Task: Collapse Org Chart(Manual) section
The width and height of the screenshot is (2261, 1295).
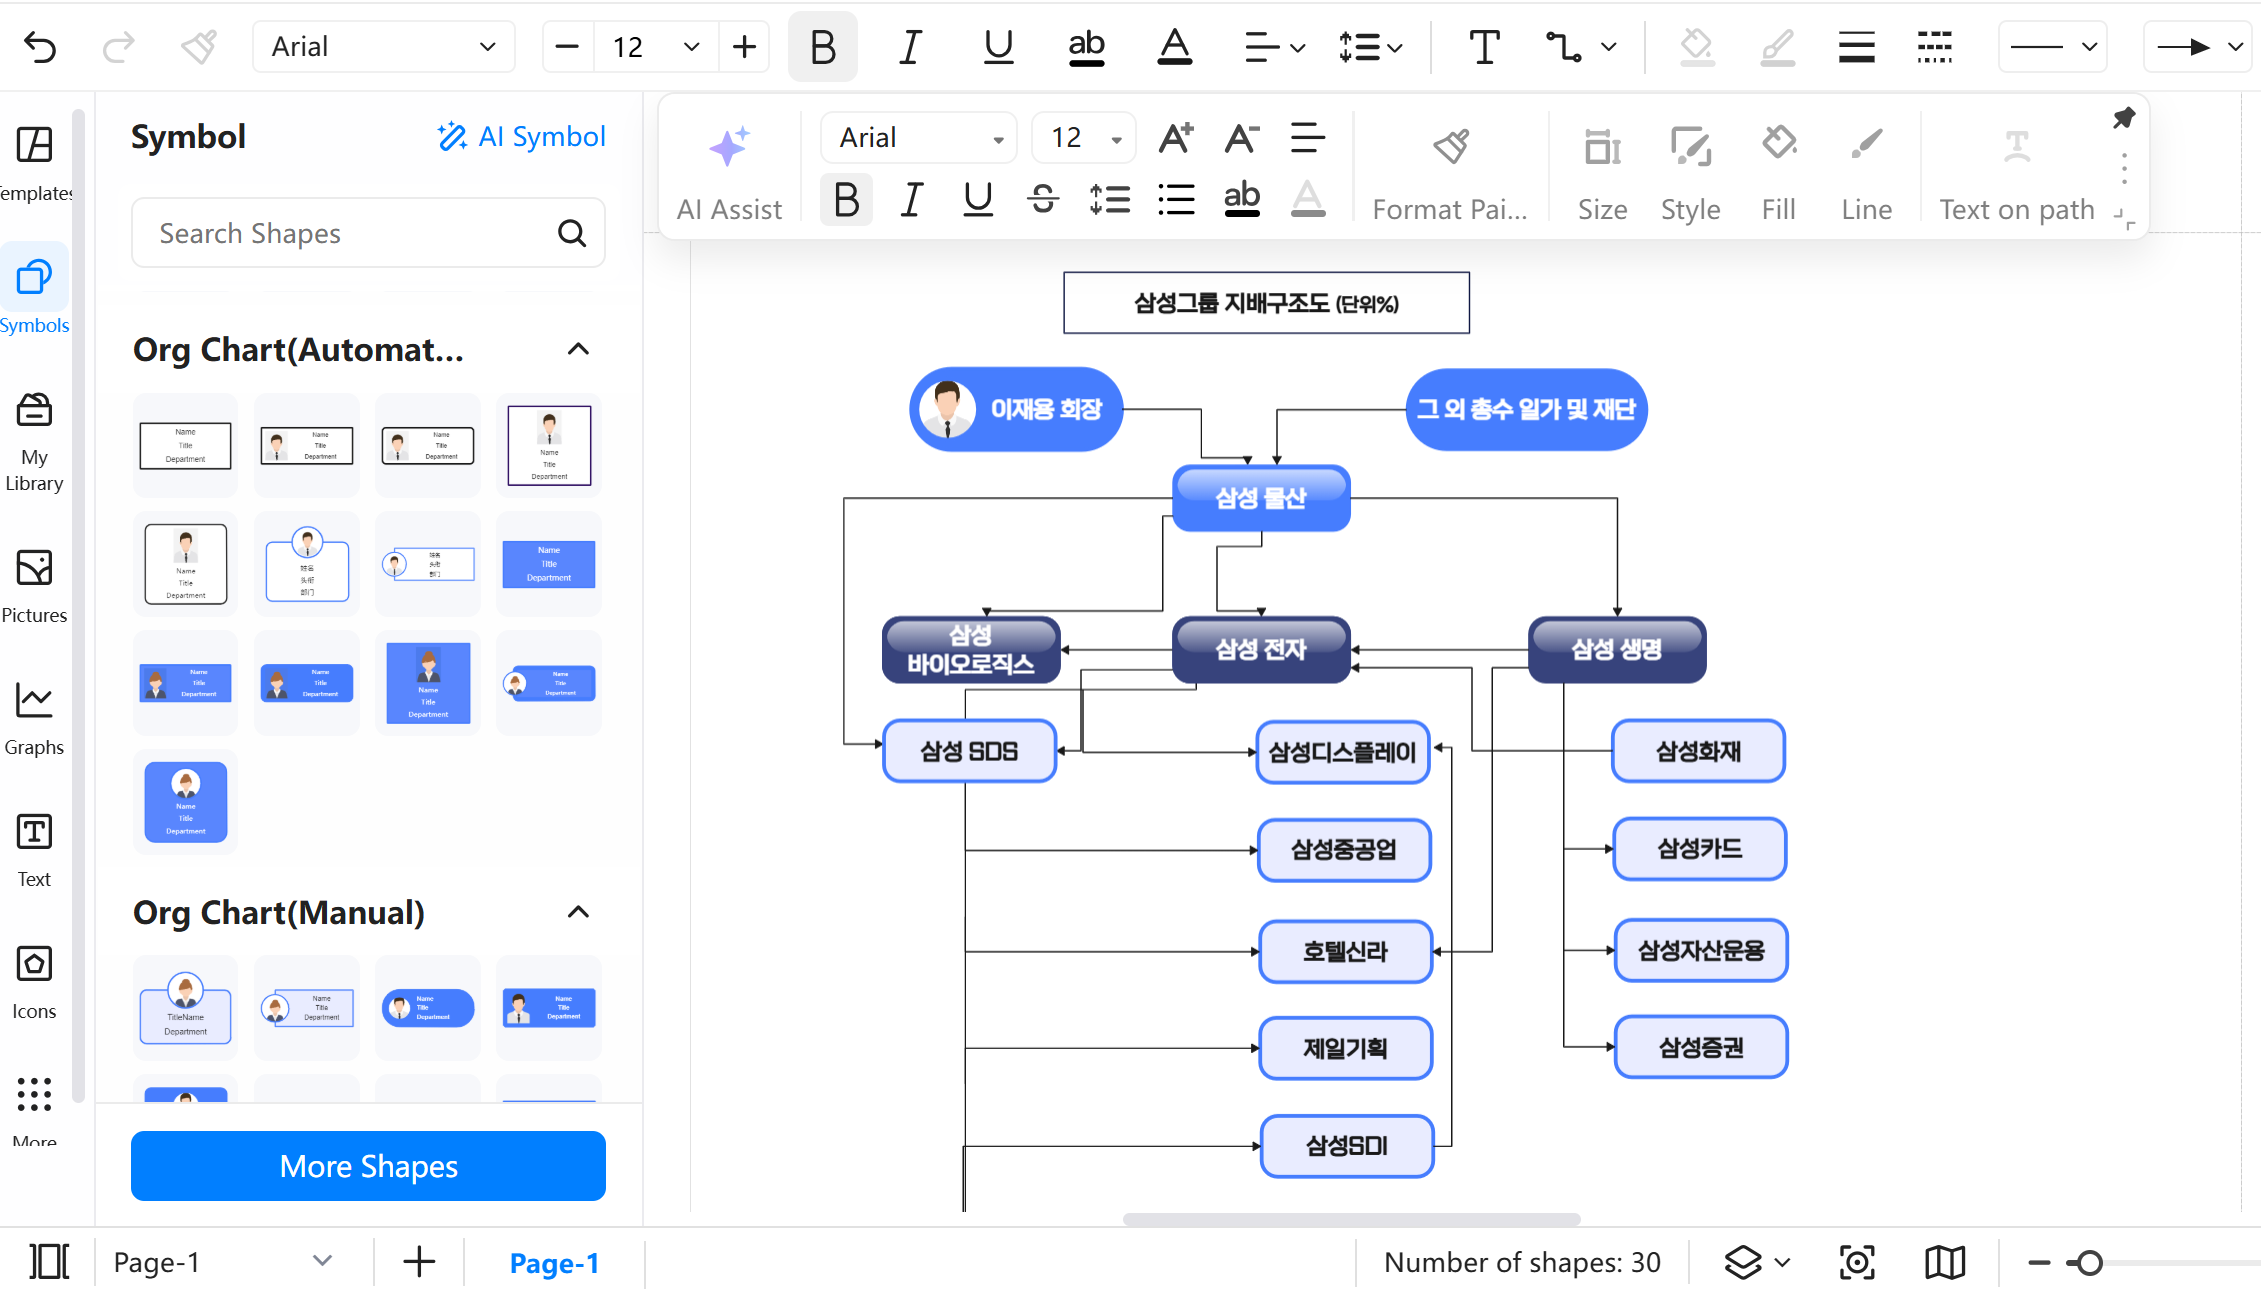Action: [x=578, y=912]
